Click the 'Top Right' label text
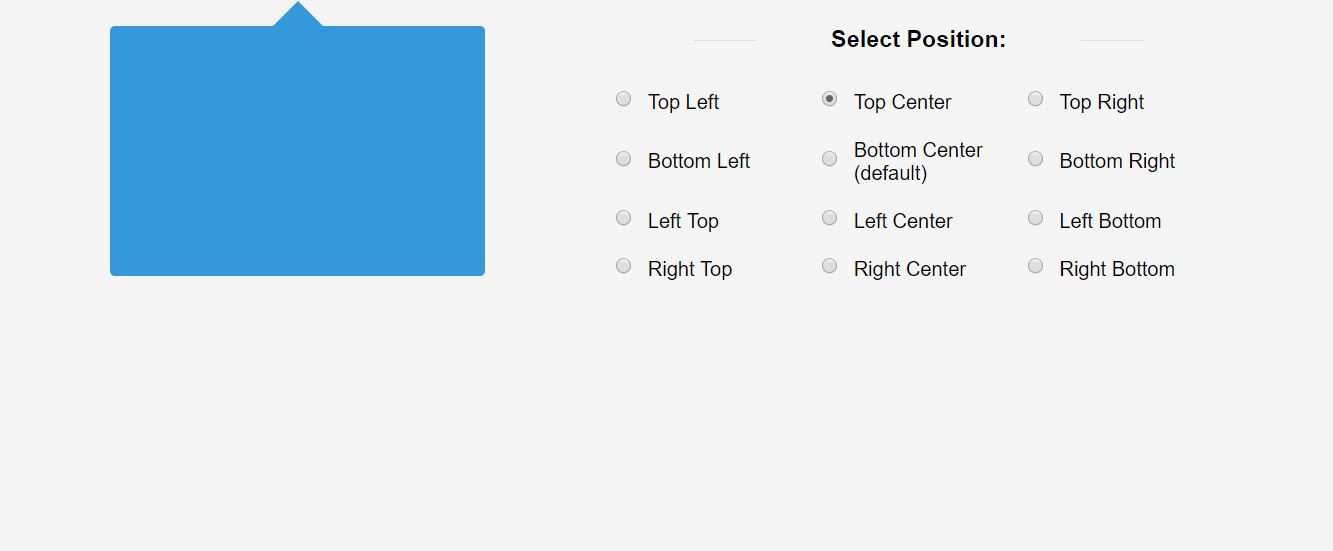 point(1102,103)
